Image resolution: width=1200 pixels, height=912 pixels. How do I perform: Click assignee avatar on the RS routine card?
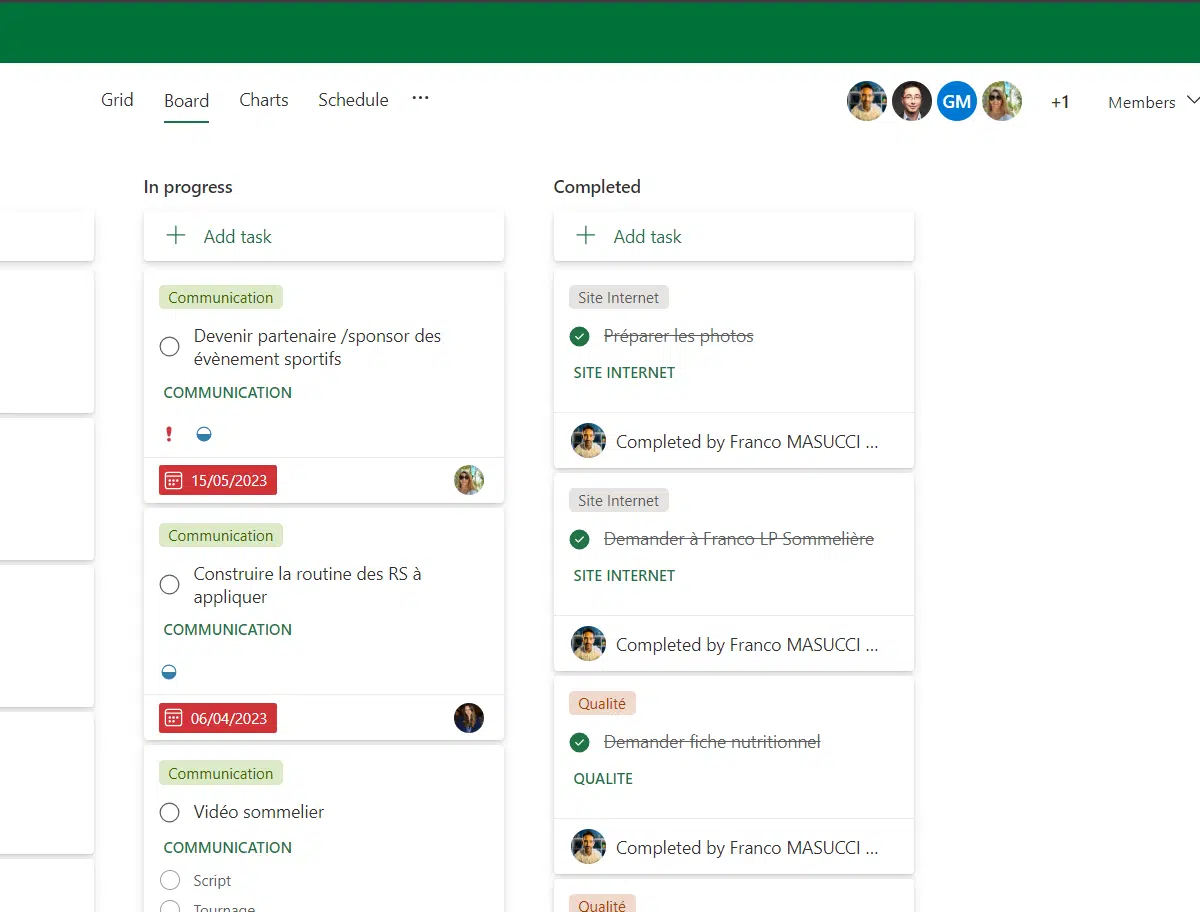pyautogui.click(x=468, y=718)
